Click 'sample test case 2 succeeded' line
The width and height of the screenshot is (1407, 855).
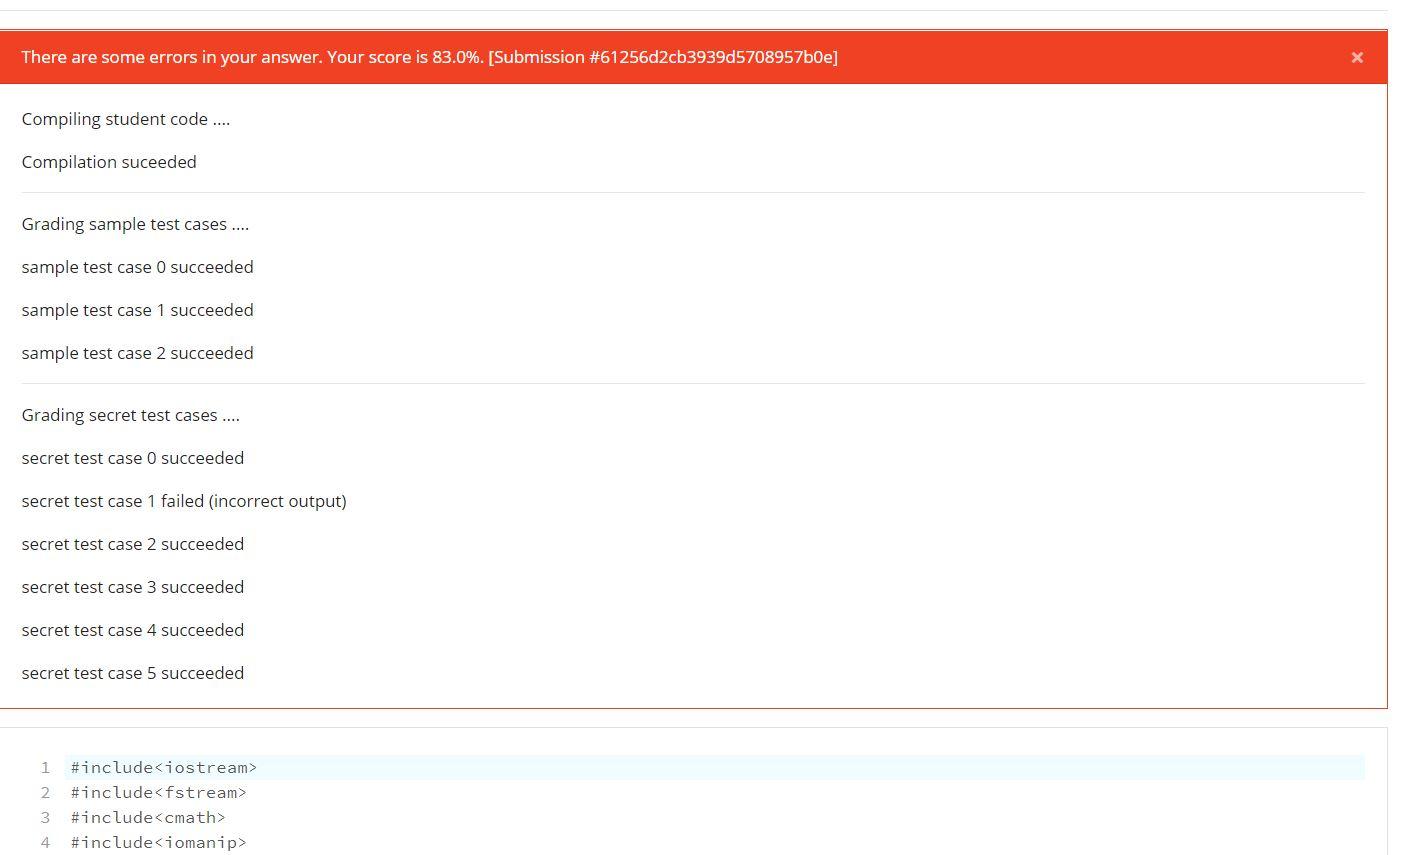point(138,353)
